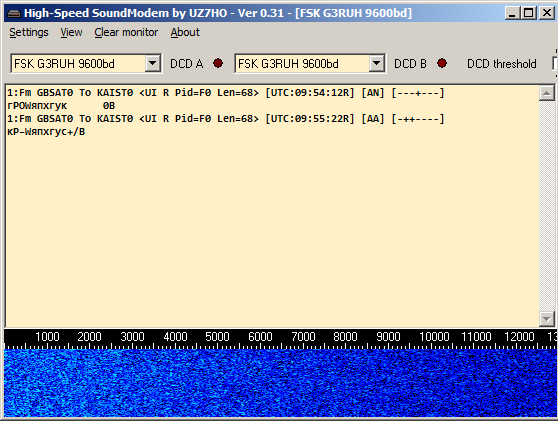Click the DCD A red indicator light
The height and width of the screenshot is (421, 558).
click(x=218, y=63)
